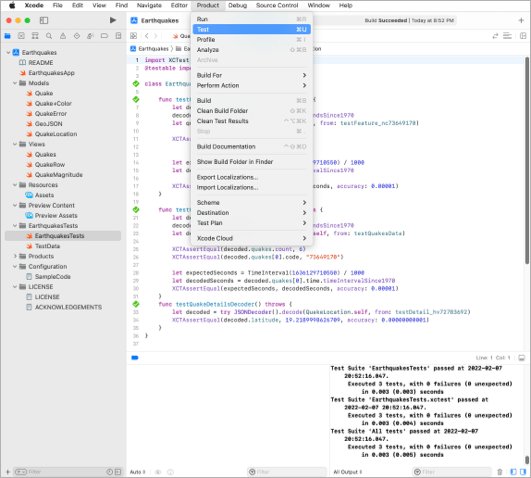Choose Analyze menu item

252,50
